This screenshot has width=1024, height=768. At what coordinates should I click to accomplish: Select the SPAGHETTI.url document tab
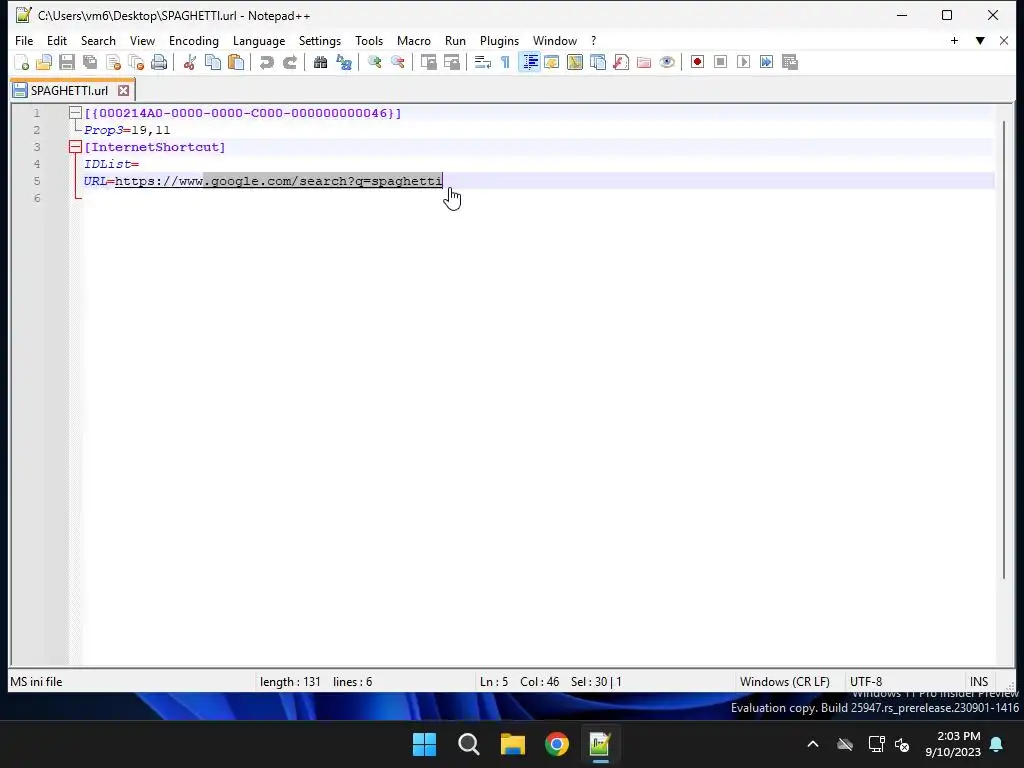(x=69, y=90)
